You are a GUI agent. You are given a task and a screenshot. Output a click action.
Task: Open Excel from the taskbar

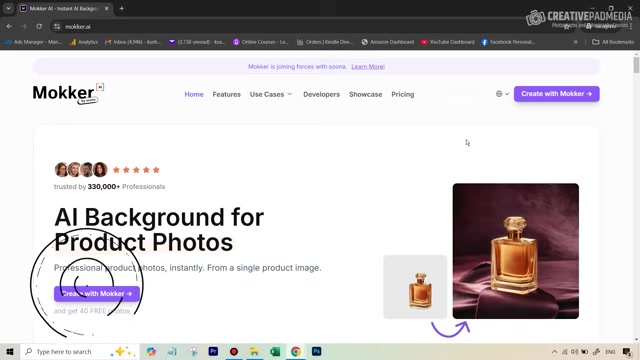[275, 351]
